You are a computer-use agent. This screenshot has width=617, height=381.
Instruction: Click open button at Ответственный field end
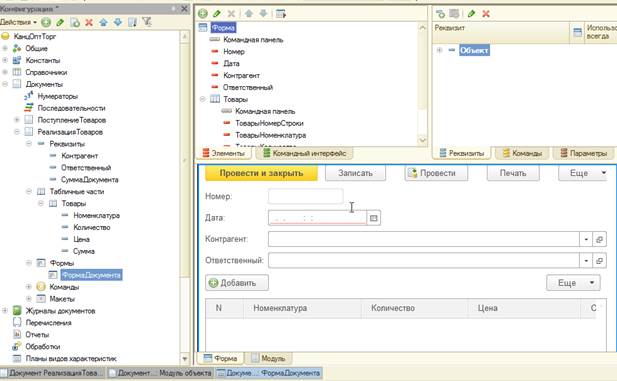tap(599, 261)
